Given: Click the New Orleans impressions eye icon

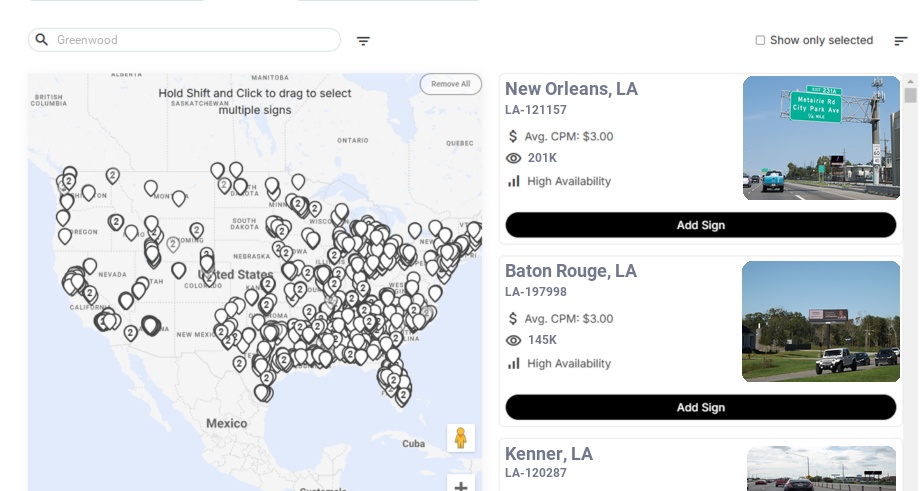Looking at the screenshot, I should click(x=514, y=158).
